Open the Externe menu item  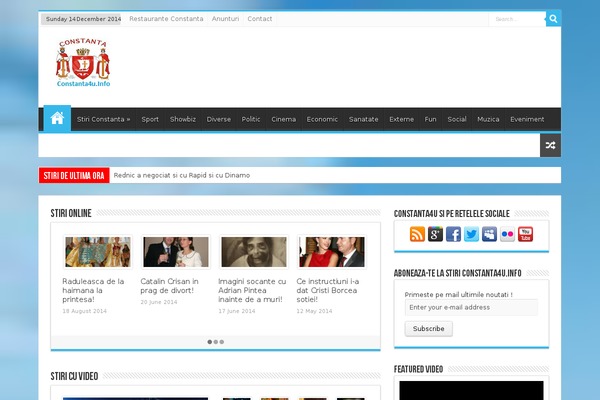[x=401, y=119]
